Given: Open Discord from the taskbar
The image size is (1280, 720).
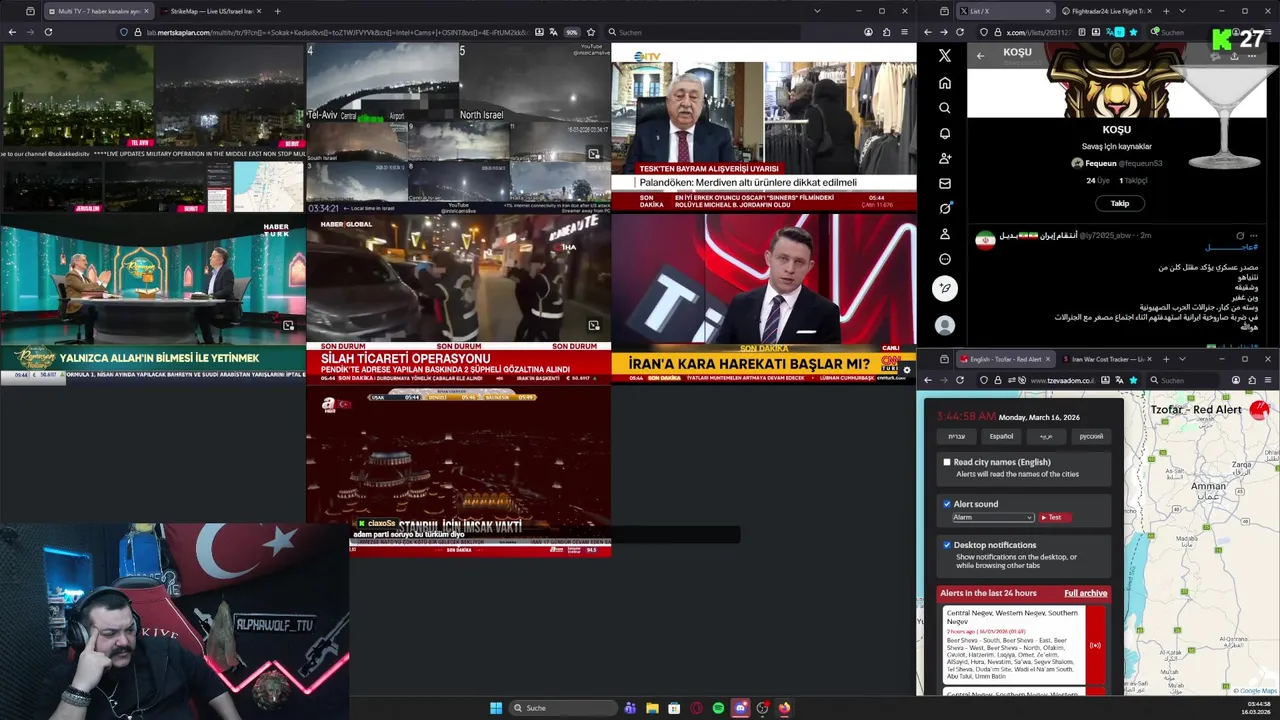Looking at the screenshot, I should click(740, 708).
